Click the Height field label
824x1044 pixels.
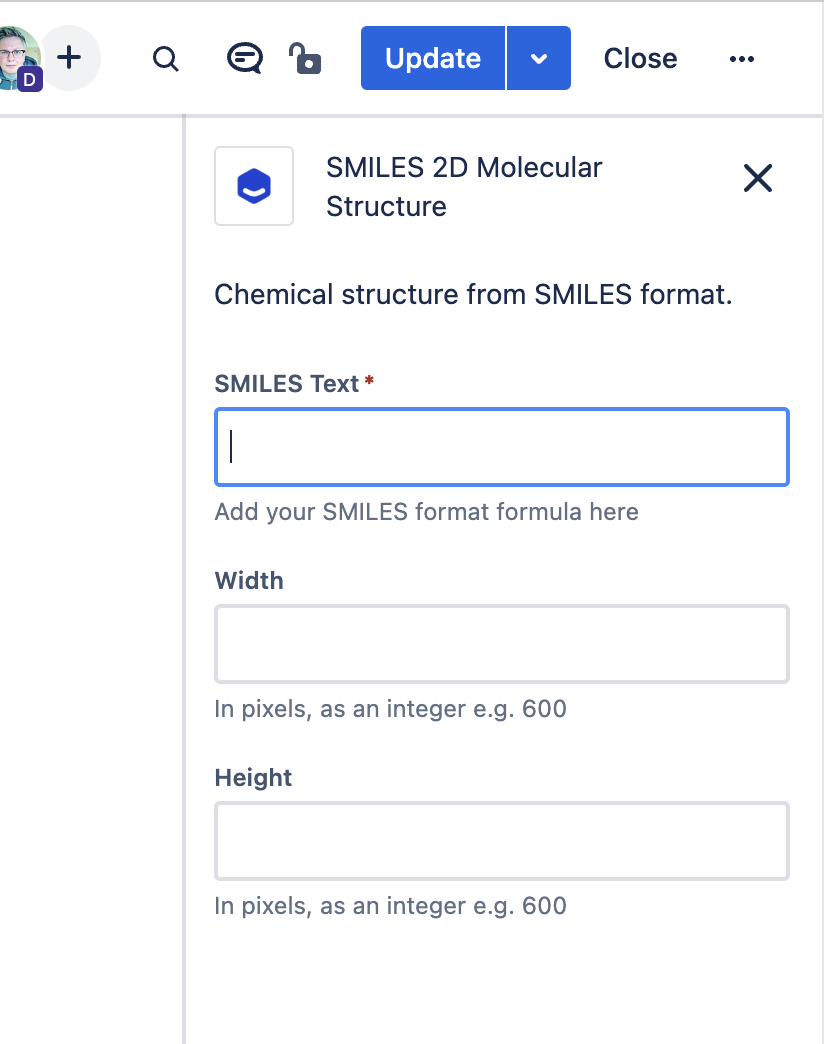pyautogui.click(x=252, y=777)
